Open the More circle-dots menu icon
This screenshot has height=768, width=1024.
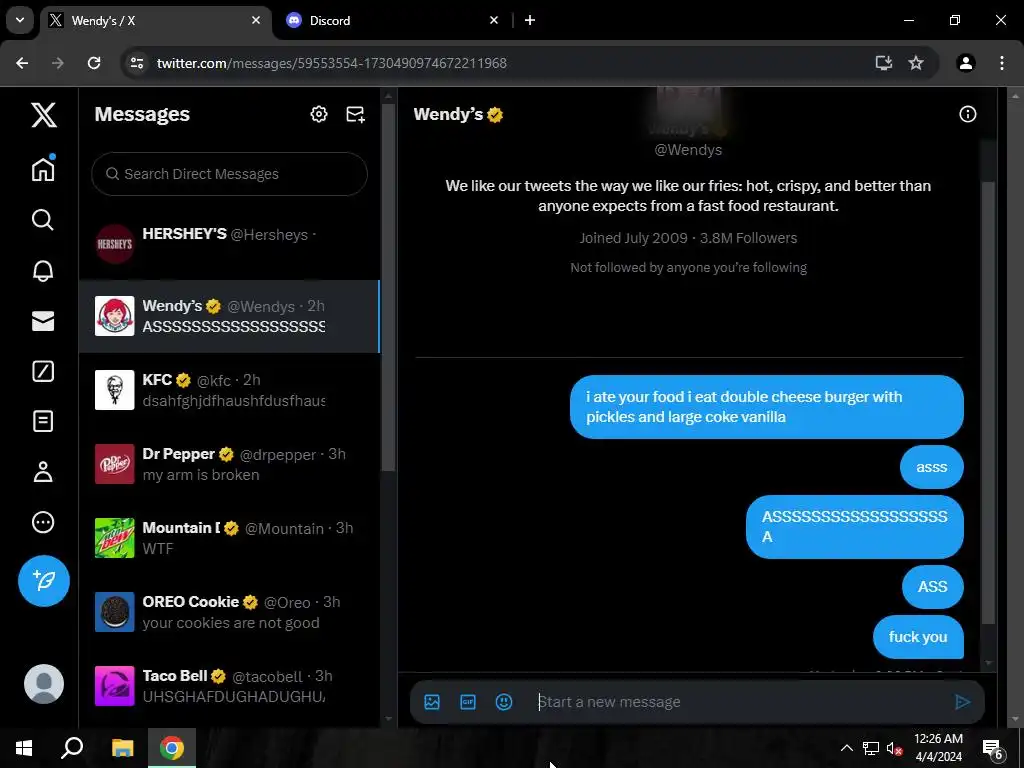tap(43, 522)
